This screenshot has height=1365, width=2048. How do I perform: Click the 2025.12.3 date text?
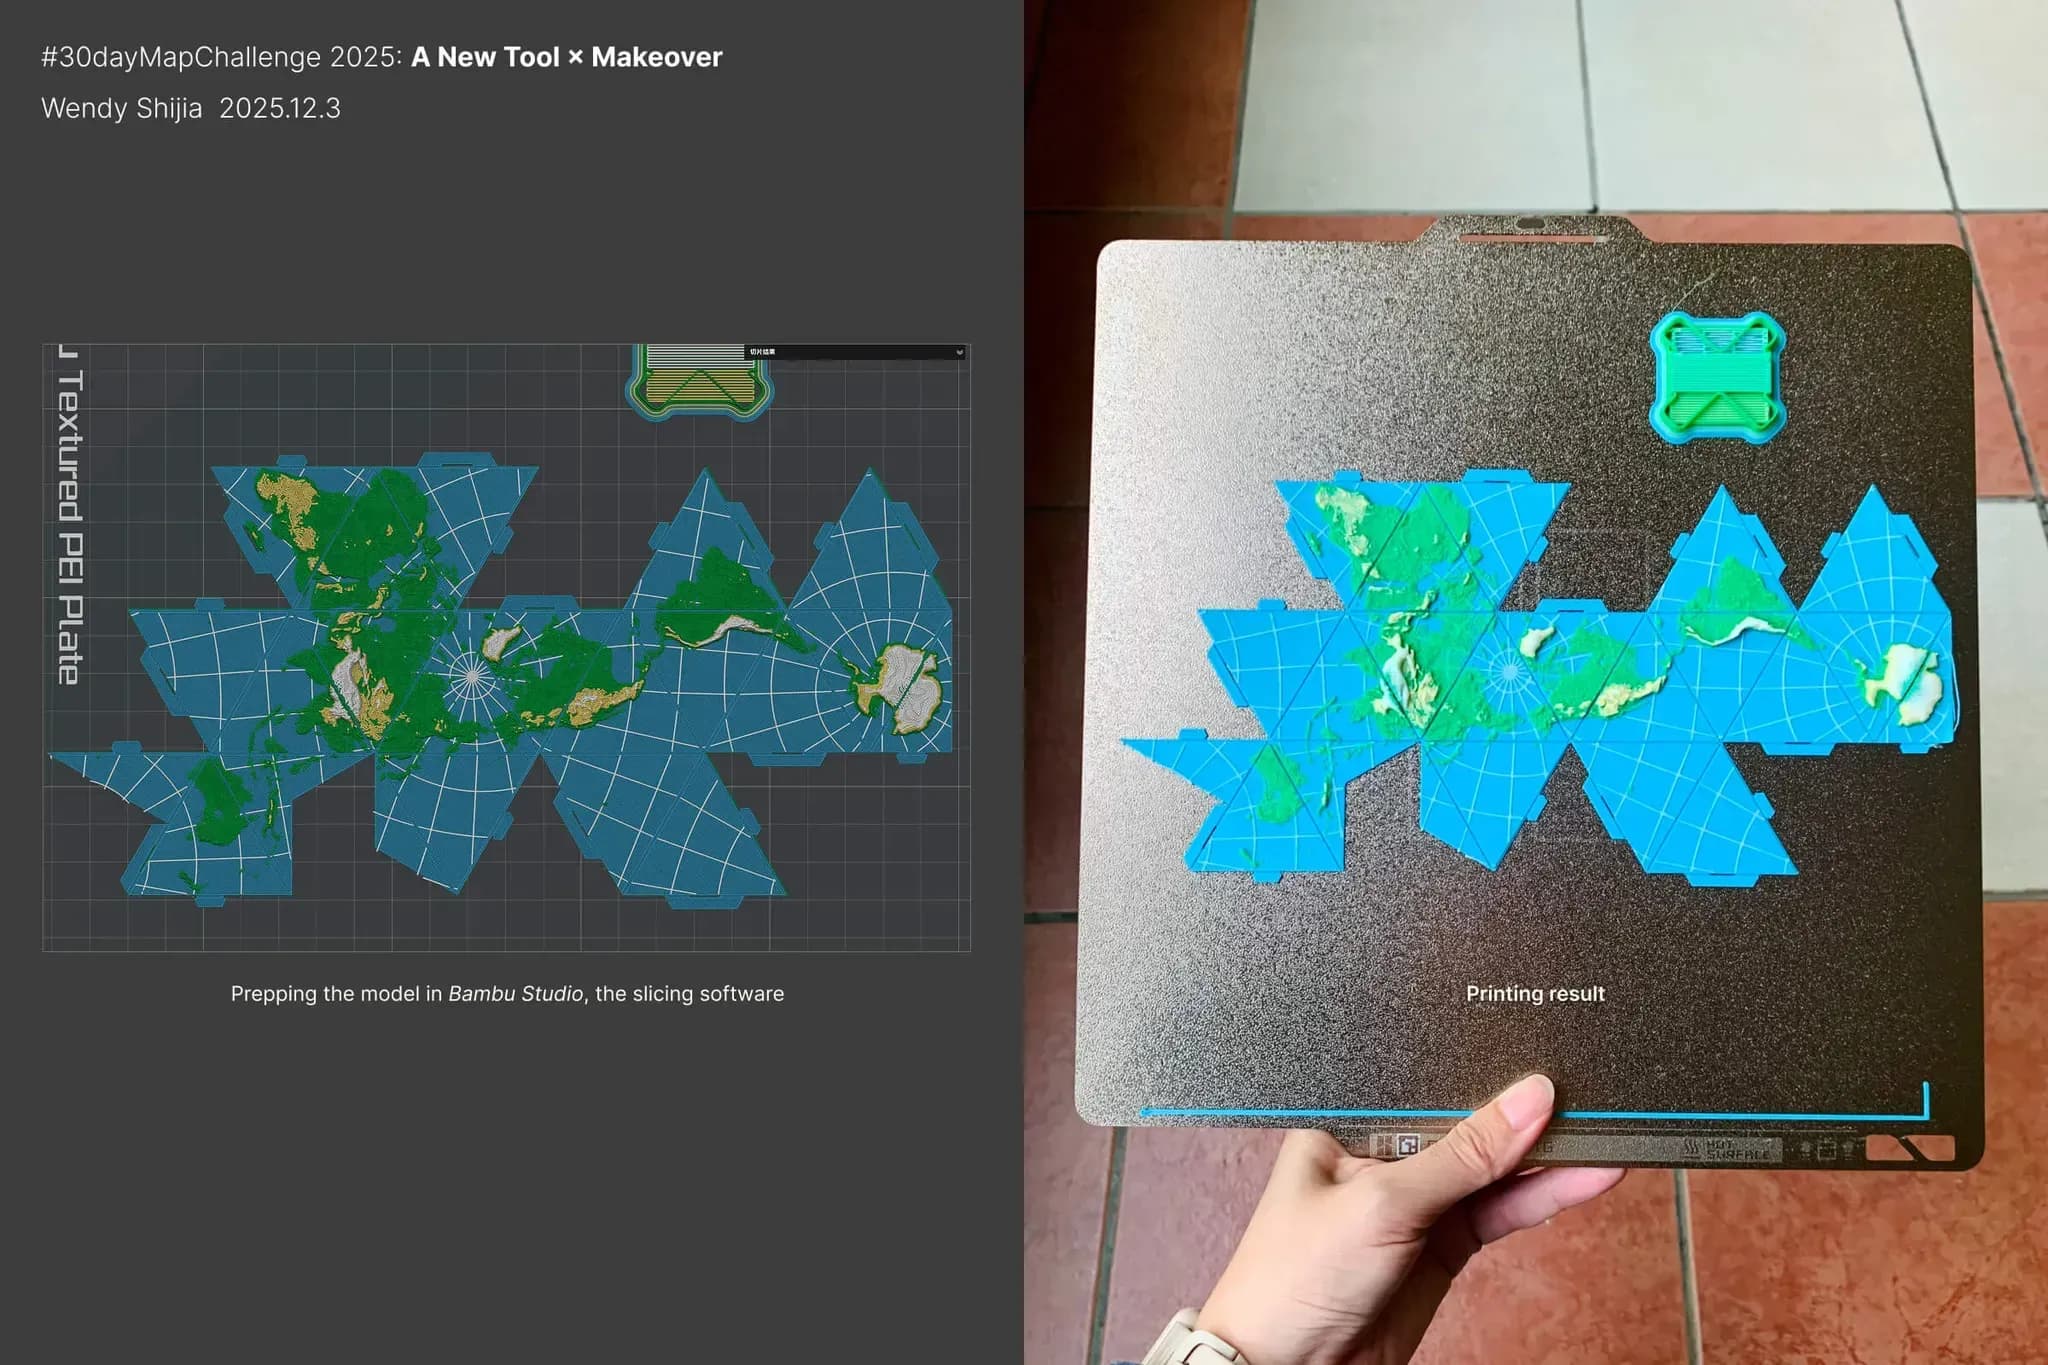280,108
